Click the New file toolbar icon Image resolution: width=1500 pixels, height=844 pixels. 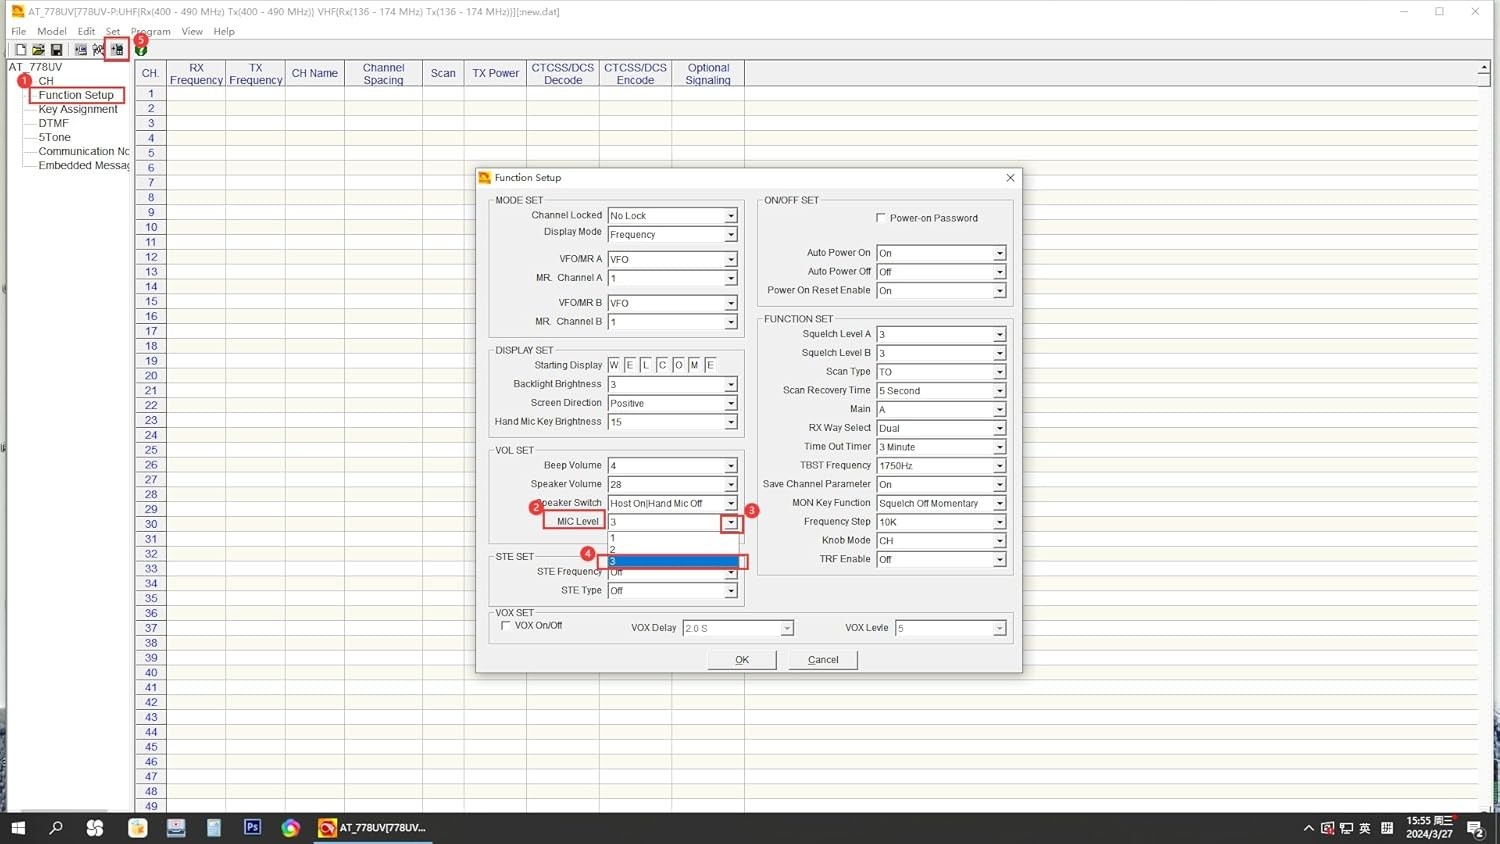[x=20, y=50]
